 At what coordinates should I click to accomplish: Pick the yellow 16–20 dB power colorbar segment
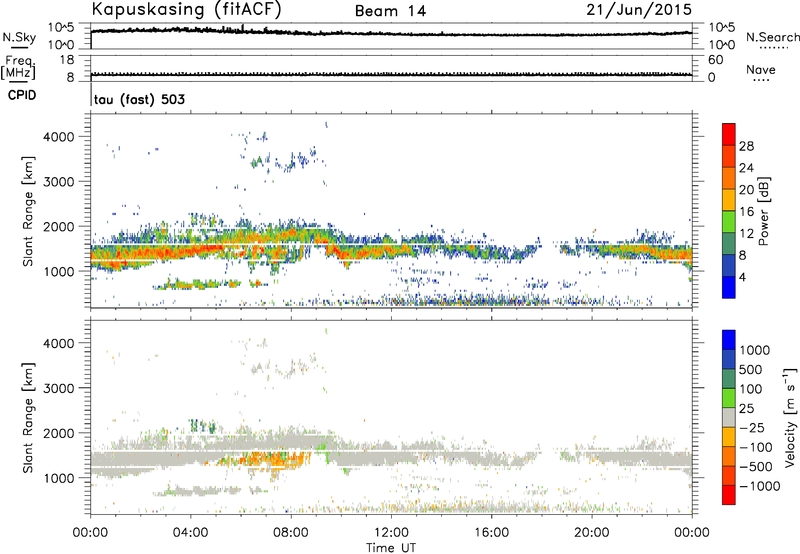point(729,199)
